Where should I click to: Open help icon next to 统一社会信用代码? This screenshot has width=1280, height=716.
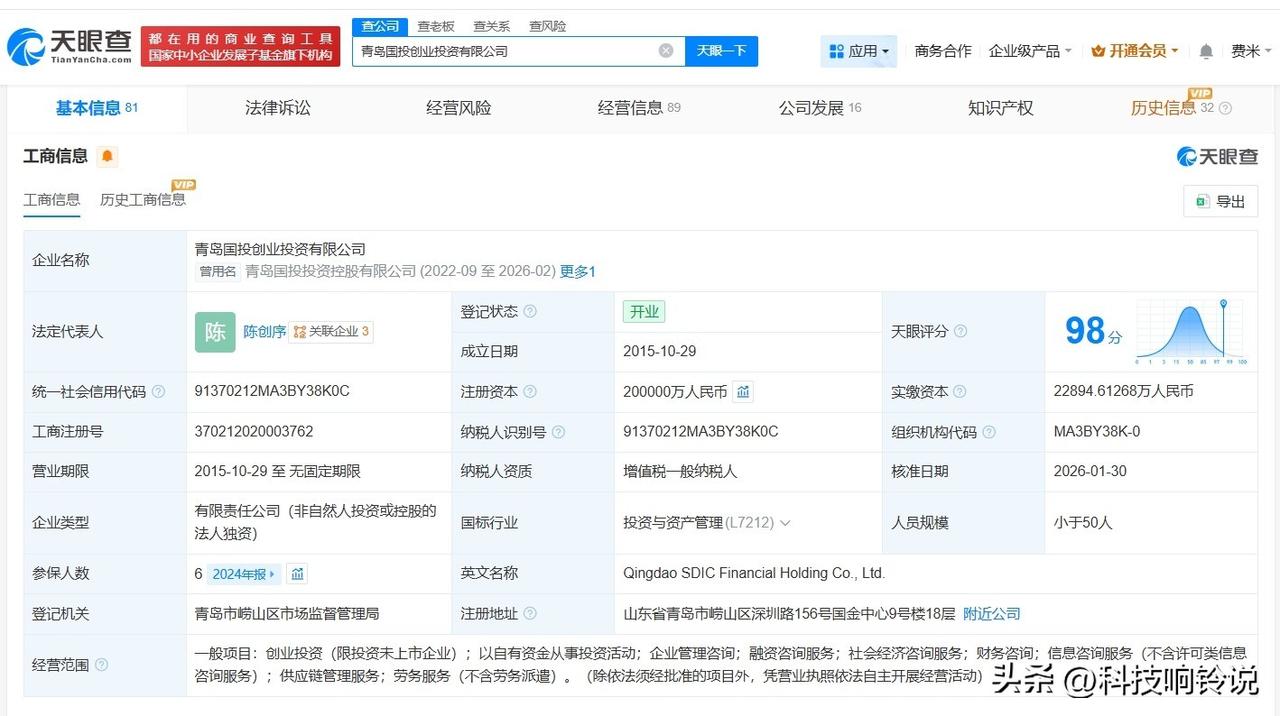click(x=158, y=392)
